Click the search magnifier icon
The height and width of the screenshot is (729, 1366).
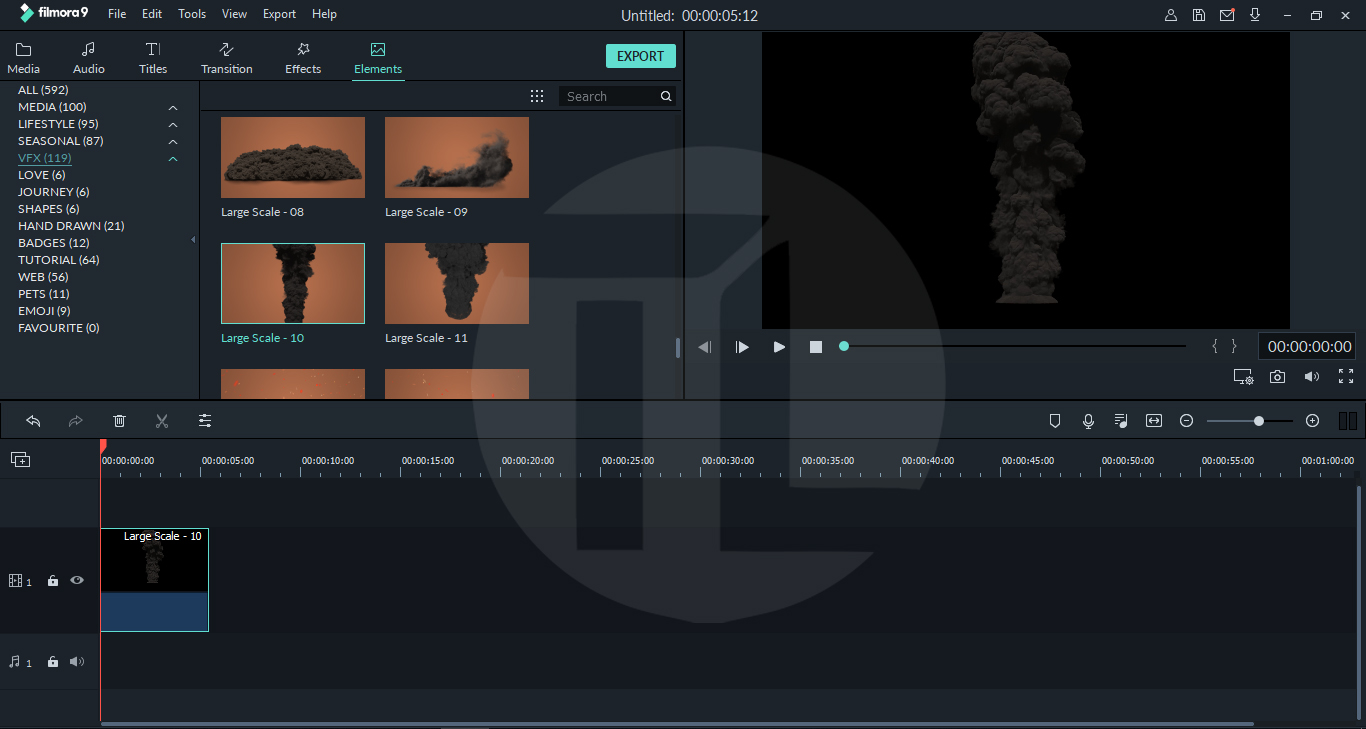[666, 96]
